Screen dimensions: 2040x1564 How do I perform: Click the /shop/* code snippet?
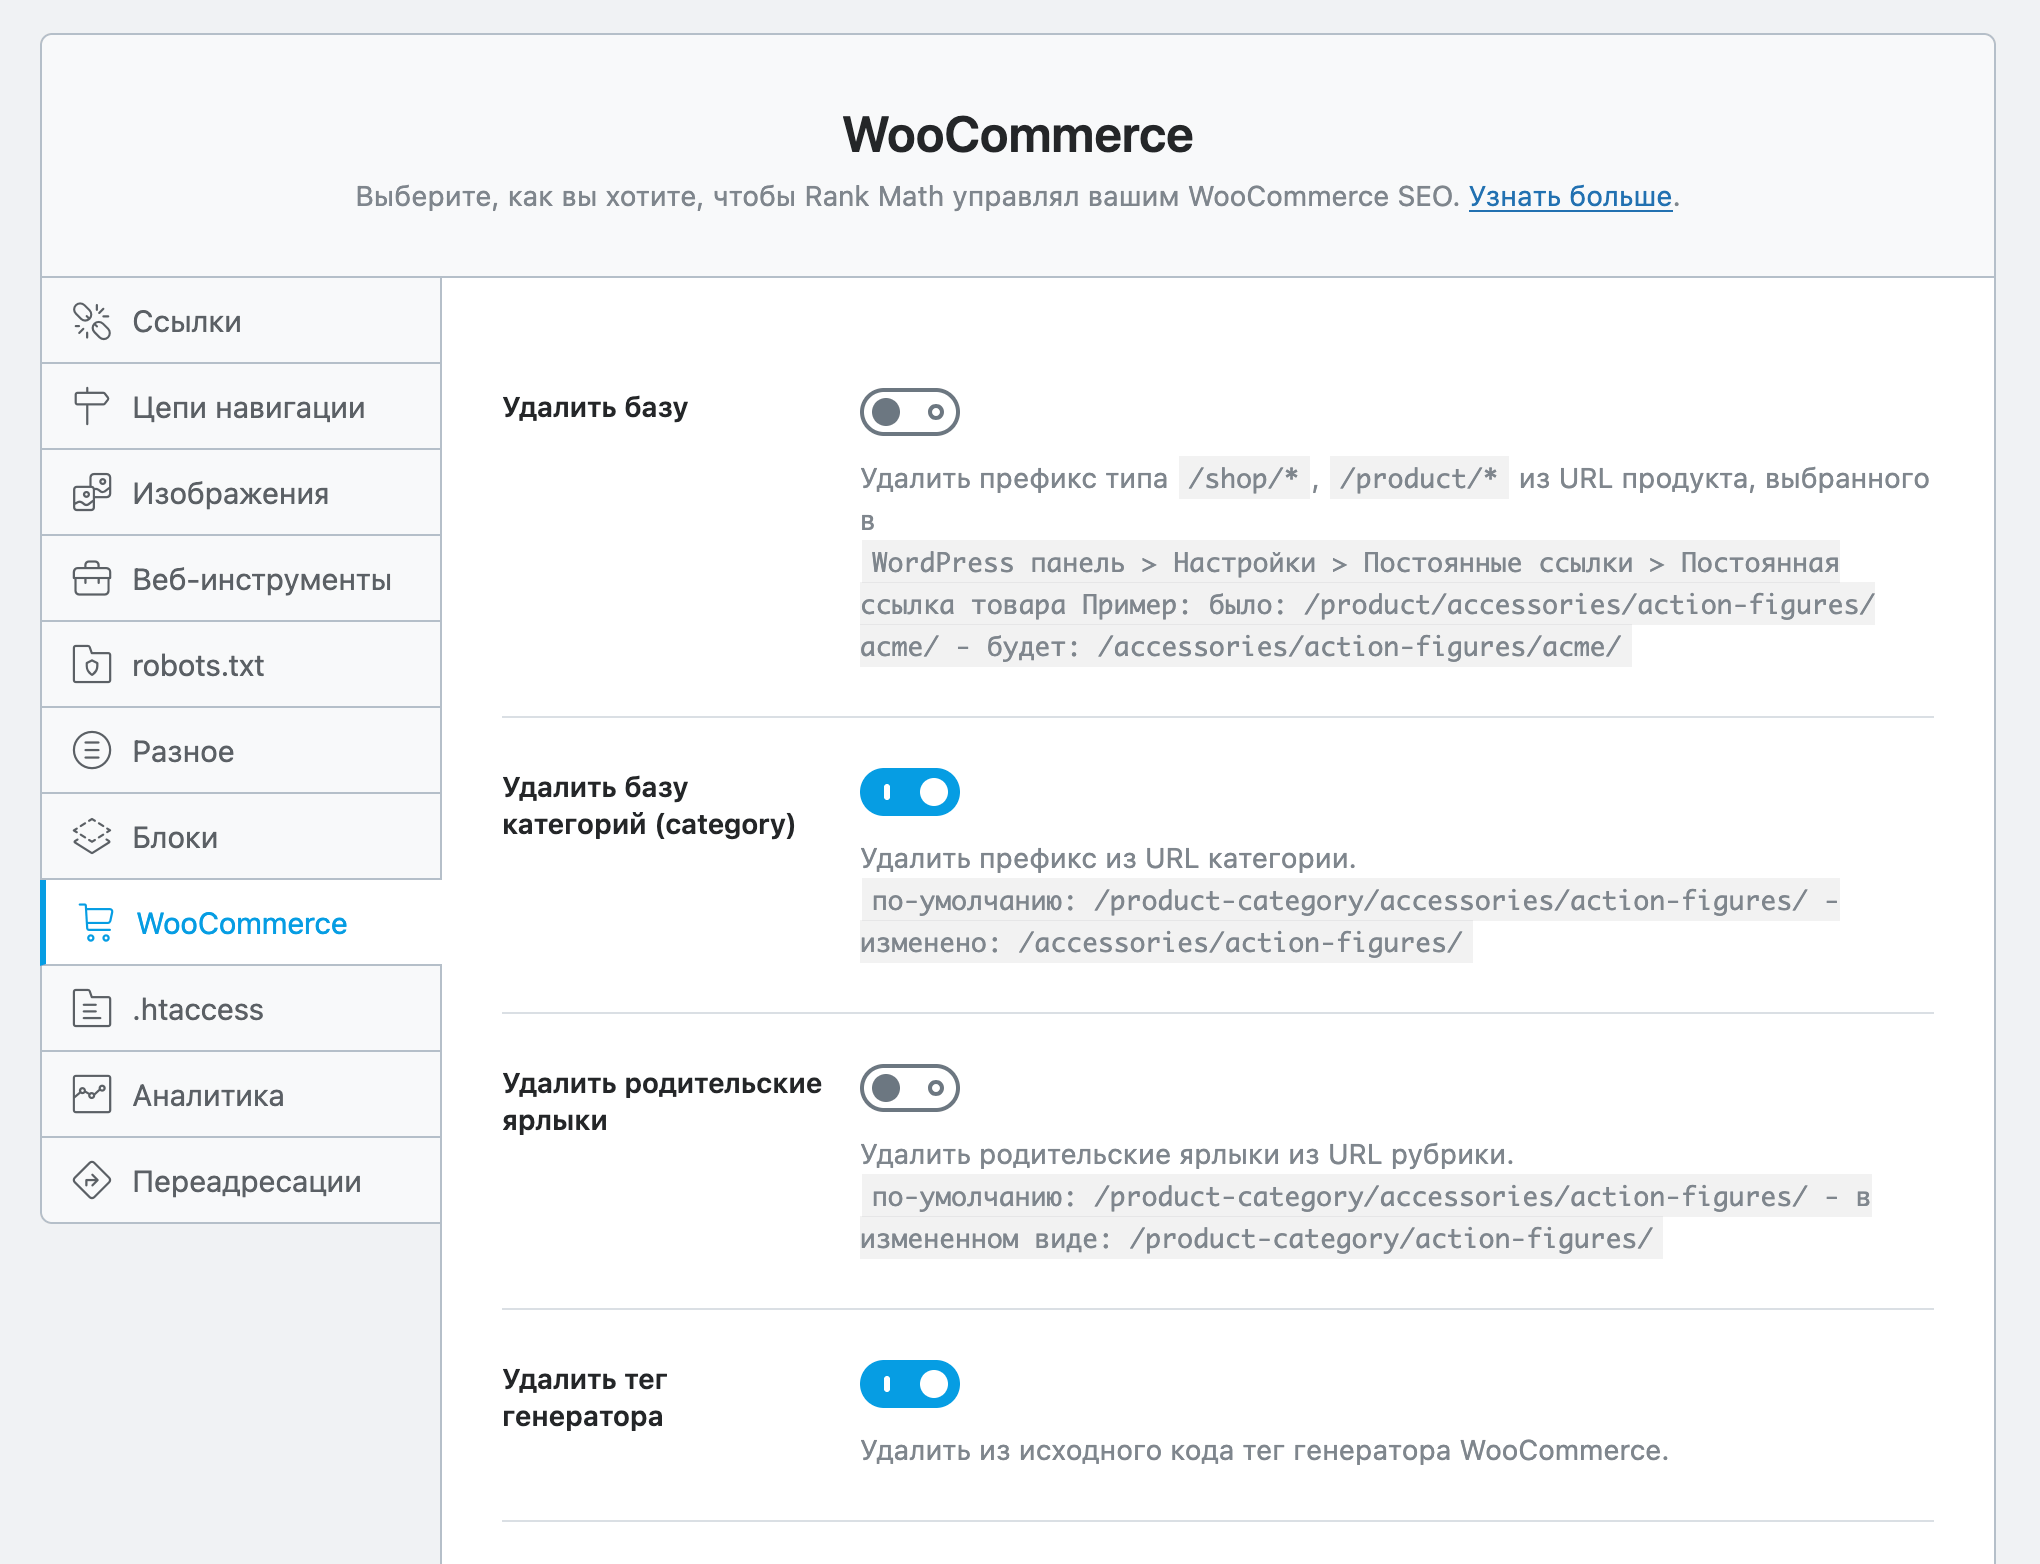click(x=1244, y=478)
